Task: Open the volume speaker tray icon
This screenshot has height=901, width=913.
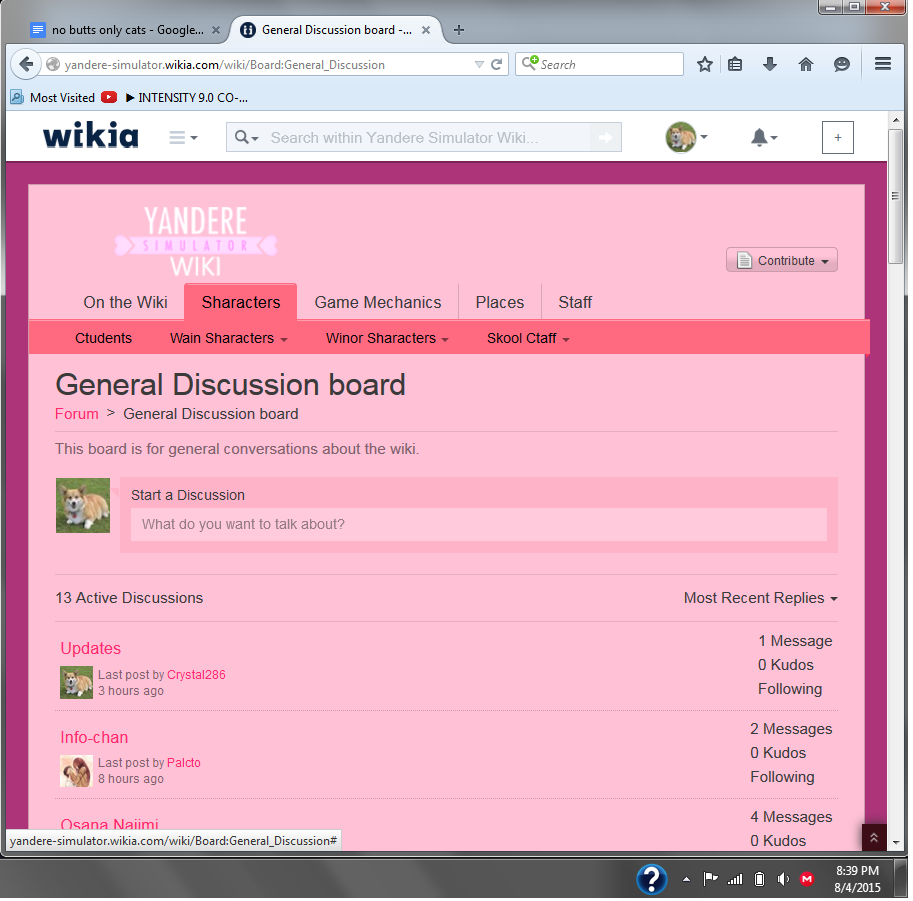Action: (784, 879)
